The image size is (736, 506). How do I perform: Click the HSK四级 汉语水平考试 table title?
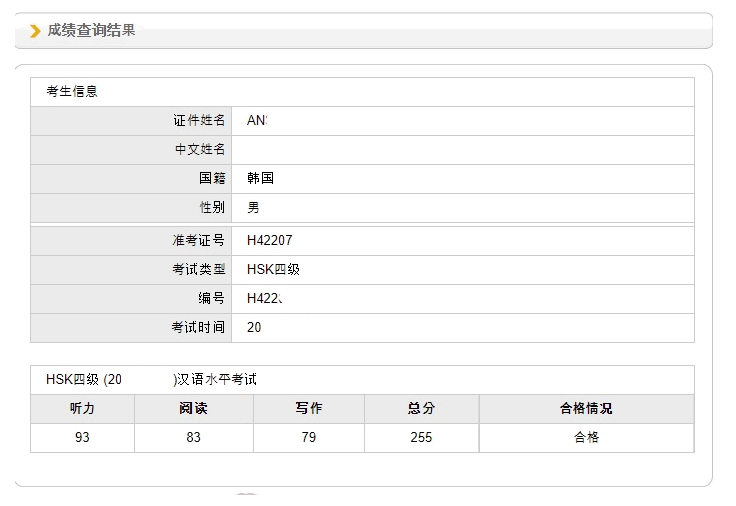coord(151,379)
